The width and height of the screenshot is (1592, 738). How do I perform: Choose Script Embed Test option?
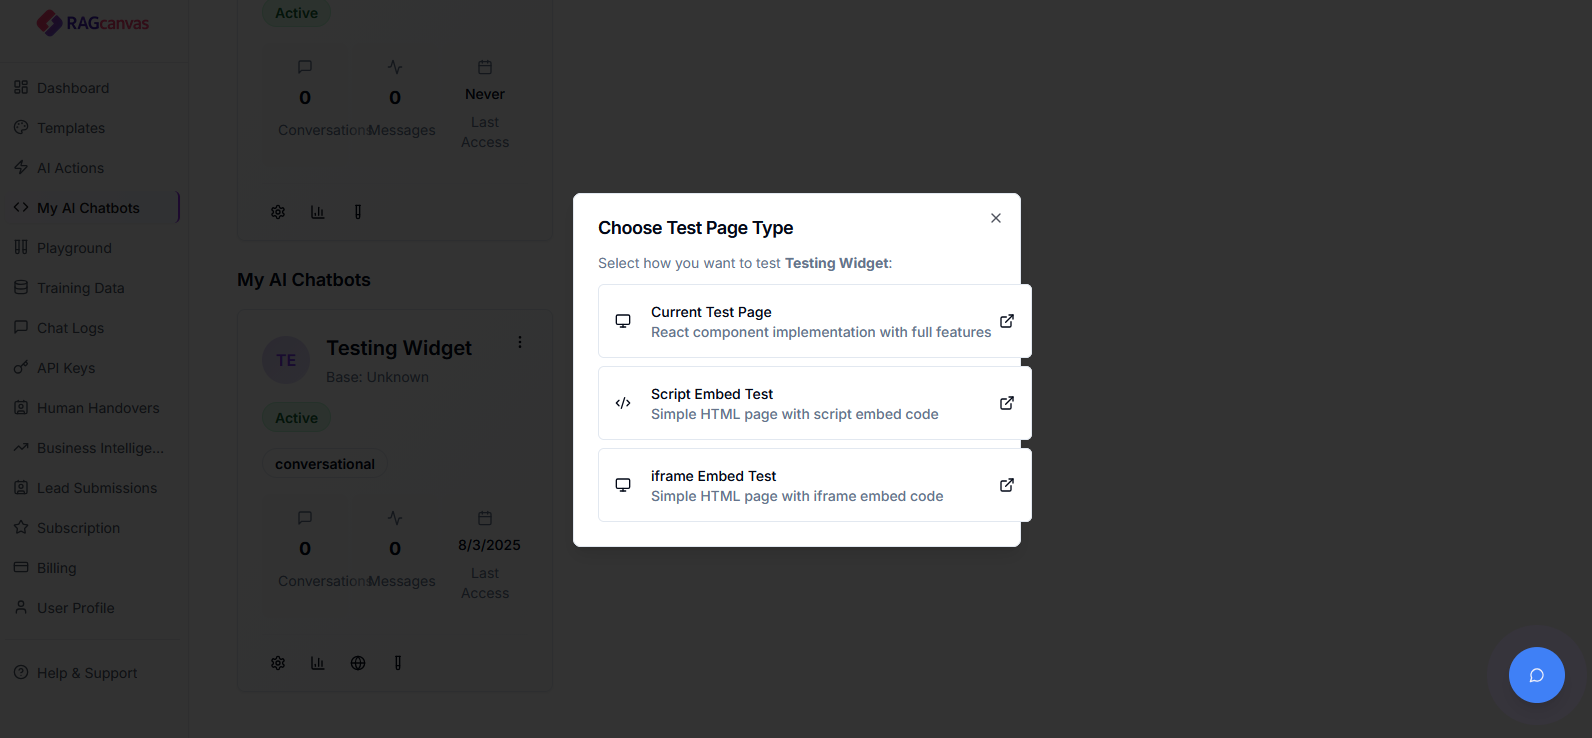[x=814, y=403]
